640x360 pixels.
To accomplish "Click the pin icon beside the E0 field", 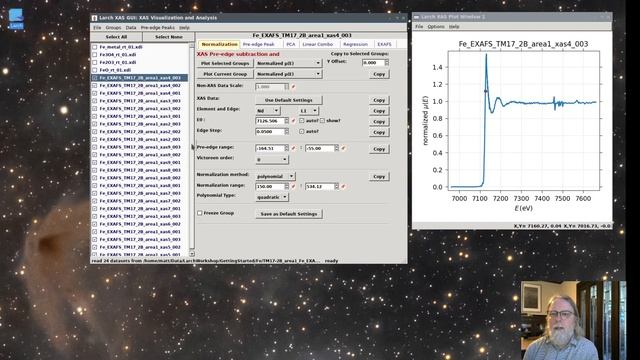I will tap(293, 121).
